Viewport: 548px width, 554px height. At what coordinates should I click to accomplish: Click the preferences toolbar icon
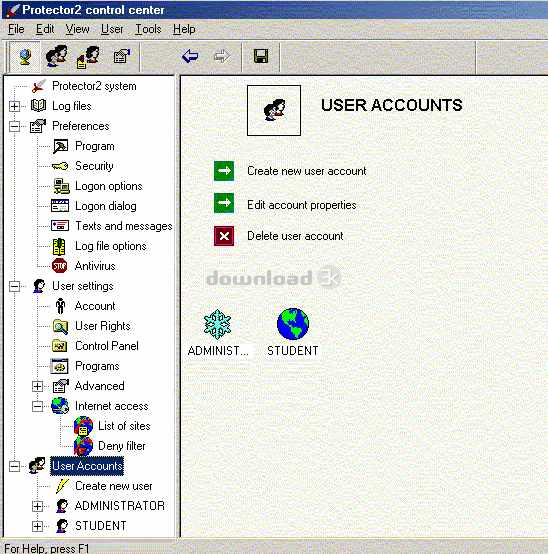click(122, 56)
